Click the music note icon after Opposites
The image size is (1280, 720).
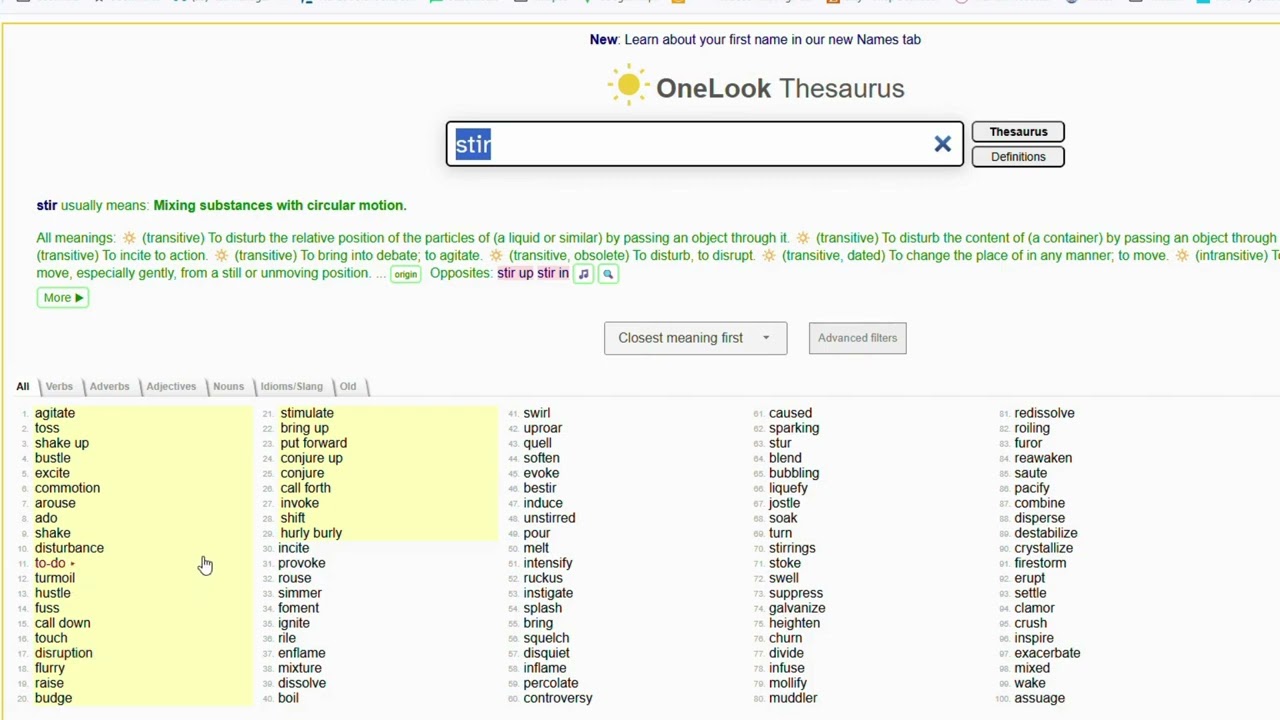pyautogui.click(x=584, y=274)
